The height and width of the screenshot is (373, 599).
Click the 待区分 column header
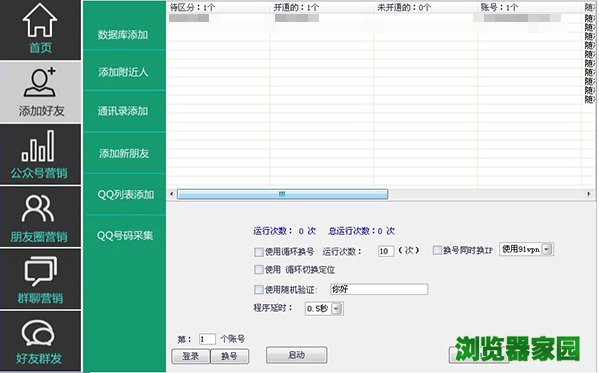(219, 7)
